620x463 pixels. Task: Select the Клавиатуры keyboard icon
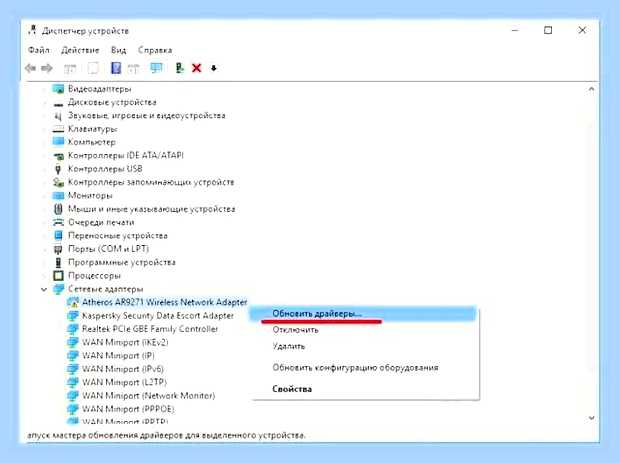pos(58,129)
